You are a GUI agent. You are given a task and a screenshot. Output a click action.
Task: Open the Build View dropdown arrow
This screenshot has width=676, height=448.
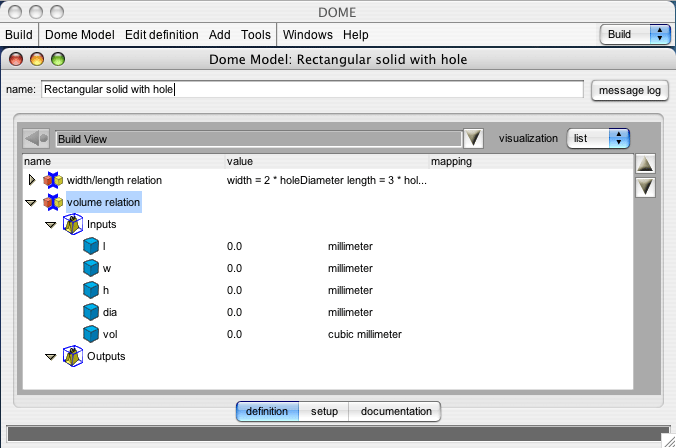click(x=473, y=138)
